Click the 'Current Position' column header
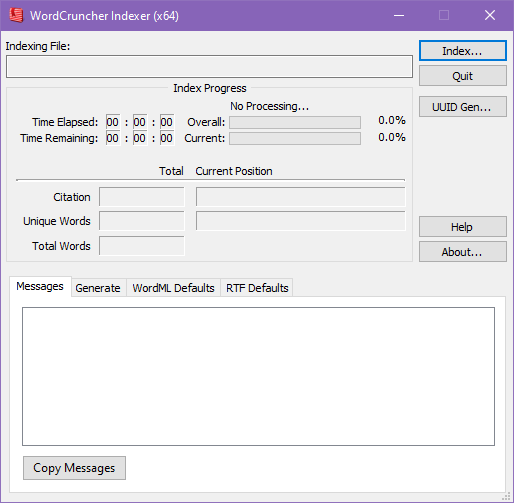The width and height of the screenshot is (514, 503). 234,171
